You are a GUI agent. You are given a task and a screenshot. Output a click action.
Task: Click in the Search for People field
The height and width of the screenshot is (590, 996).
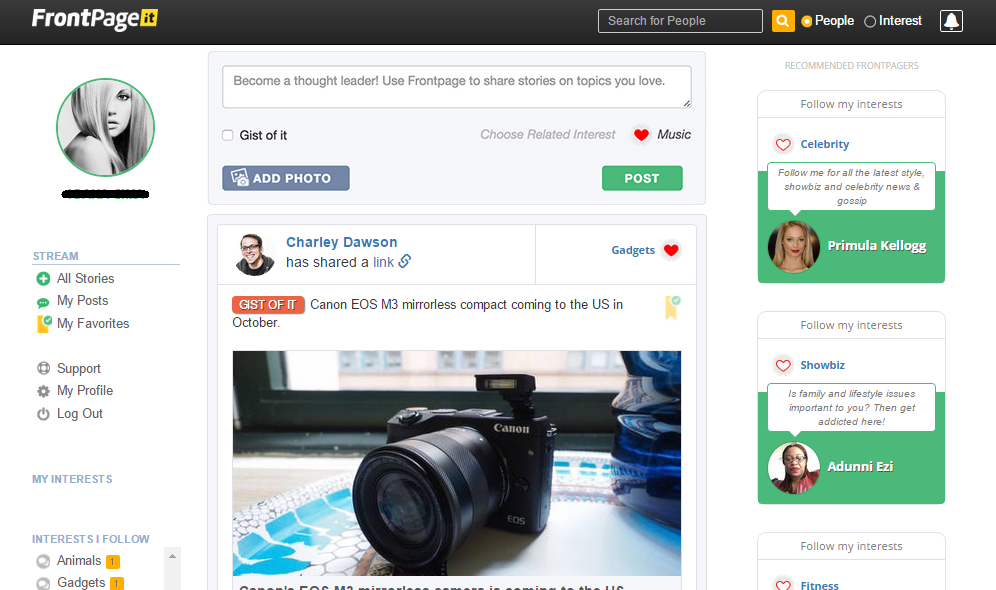(680, 21)
